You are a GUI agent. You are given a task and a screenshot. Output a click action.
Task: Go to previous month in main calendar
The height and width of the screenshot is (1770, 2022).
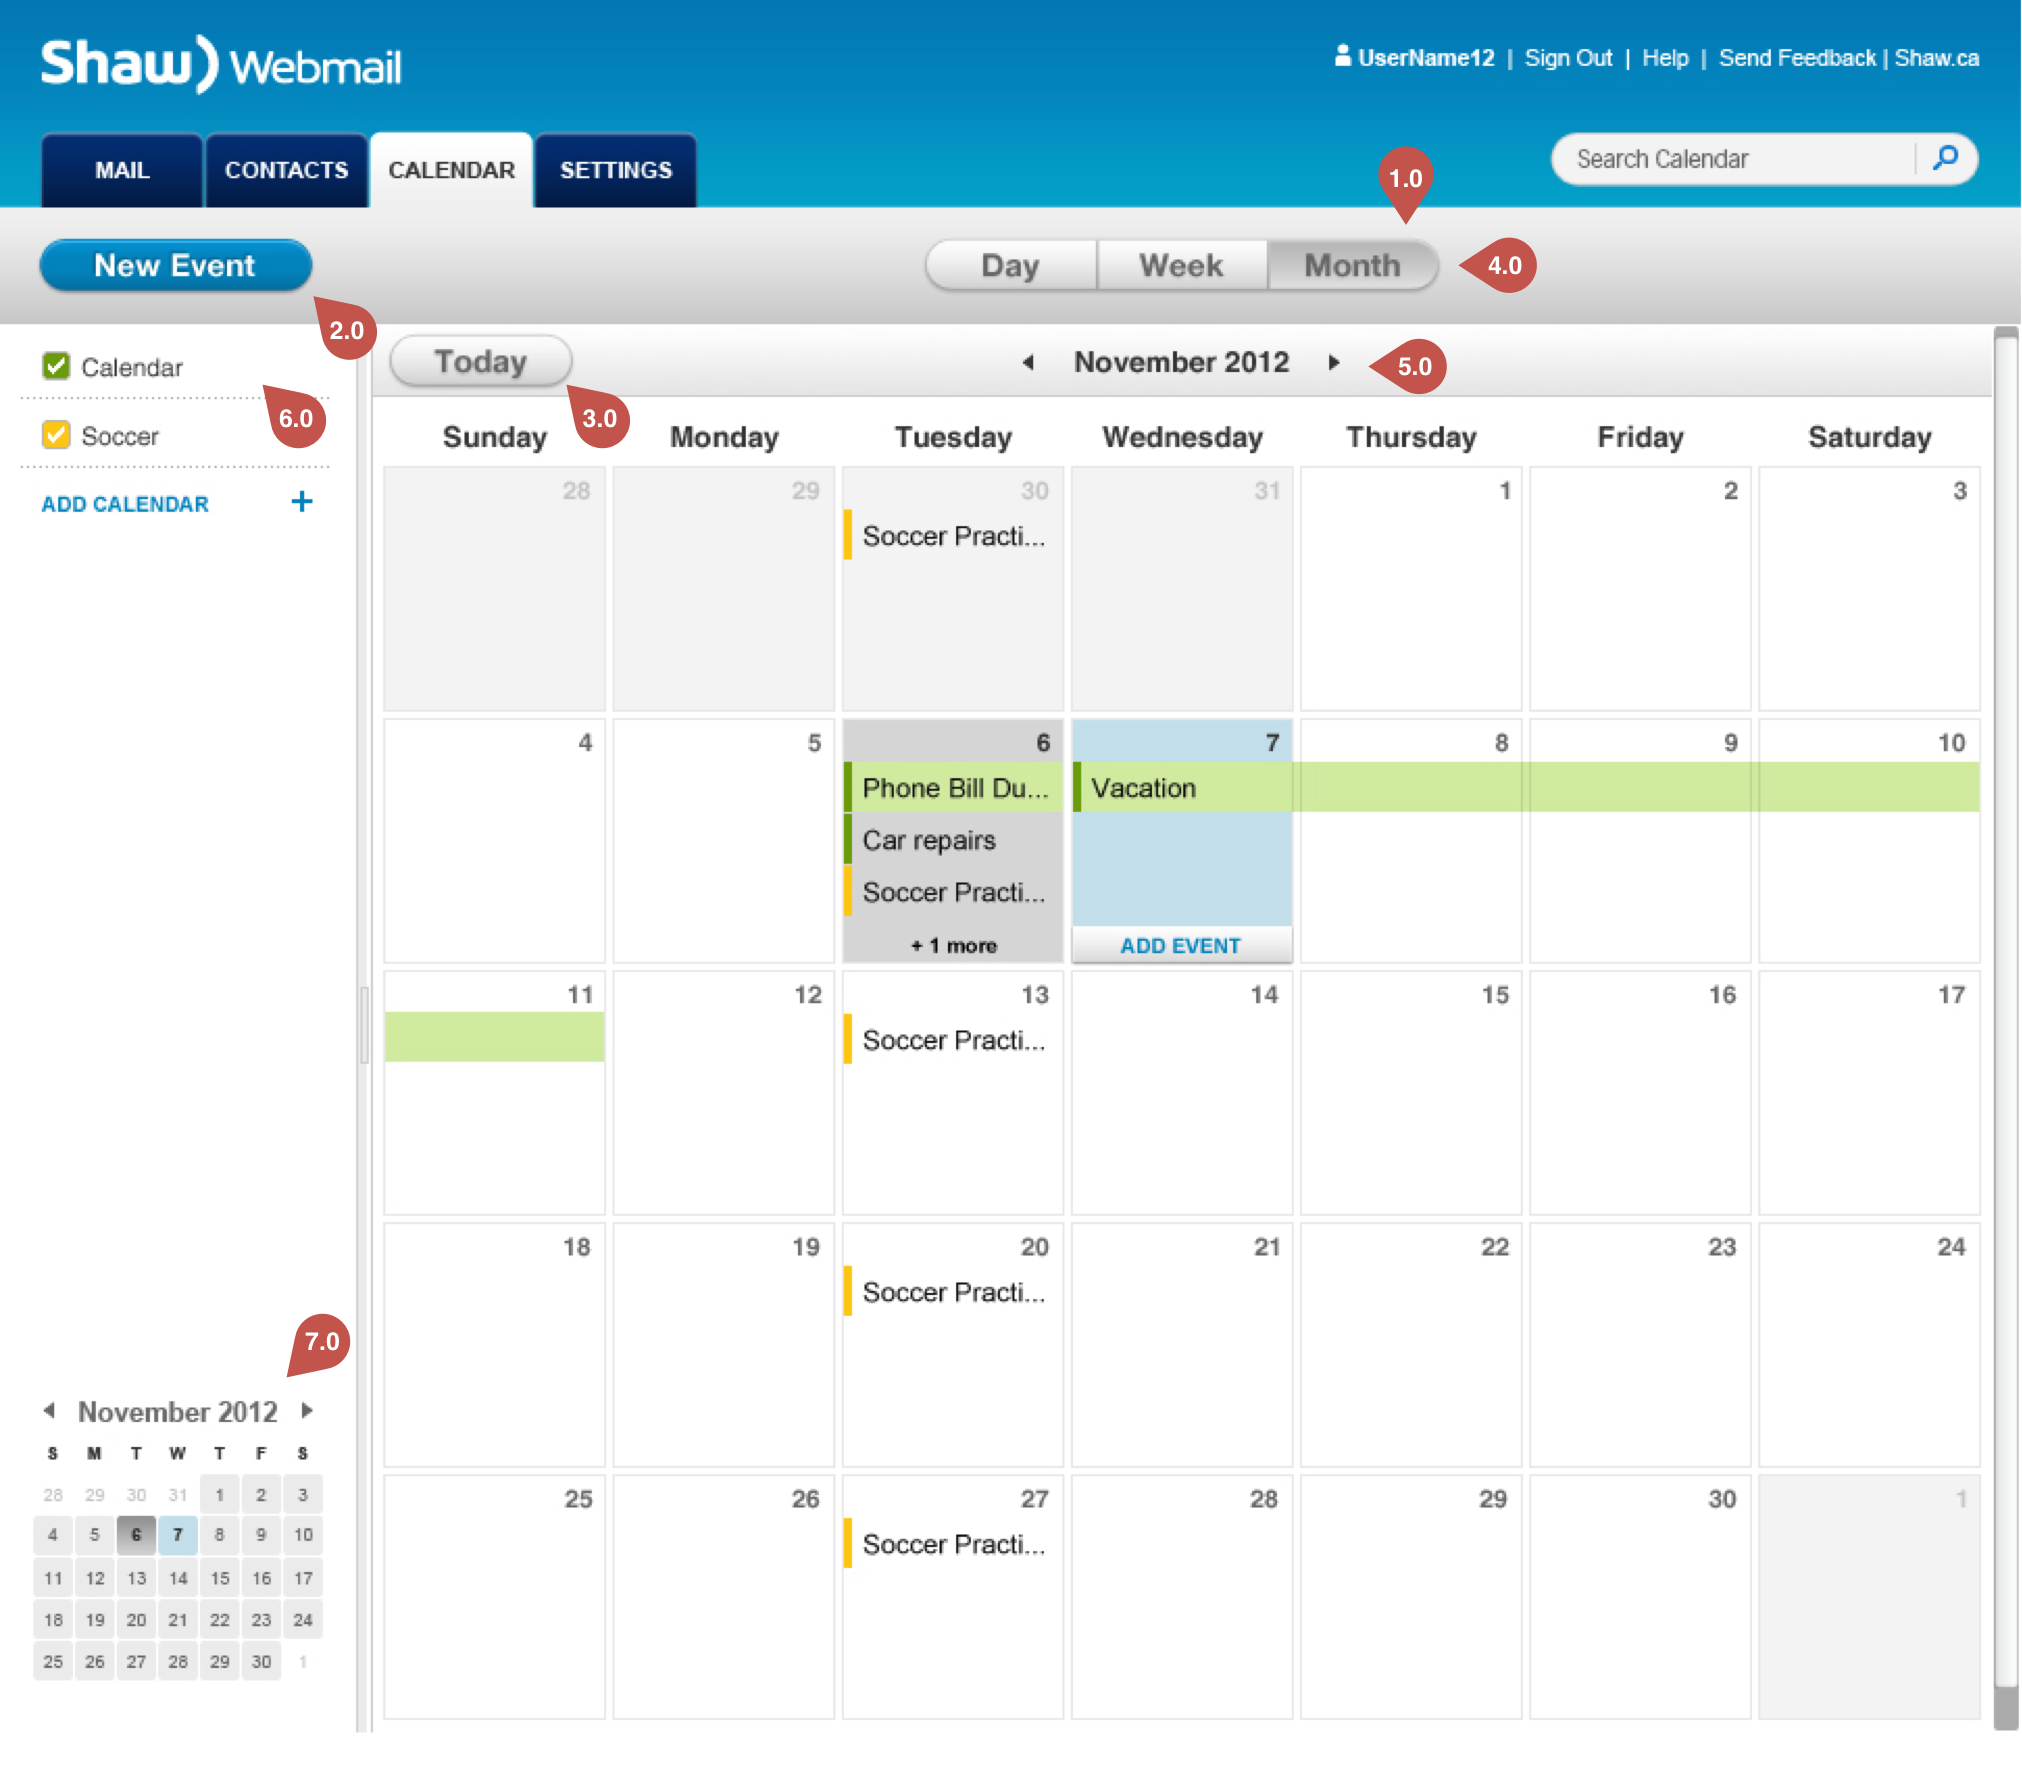tap(1028, 362)
